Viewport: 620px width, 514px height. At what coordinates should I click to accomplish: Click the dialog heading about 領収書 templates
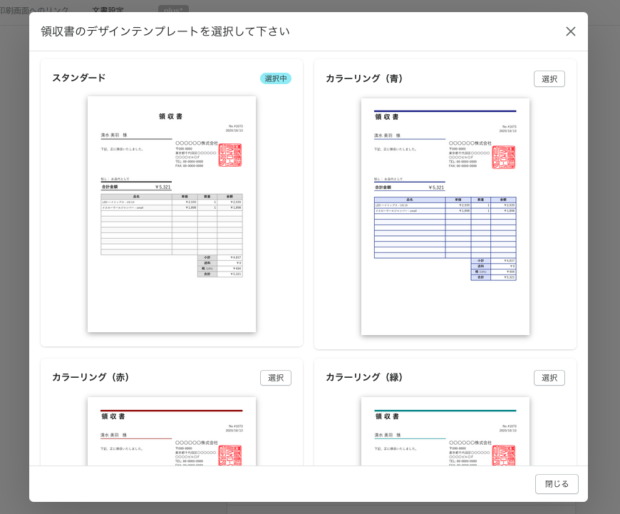(x=165, y=31)
